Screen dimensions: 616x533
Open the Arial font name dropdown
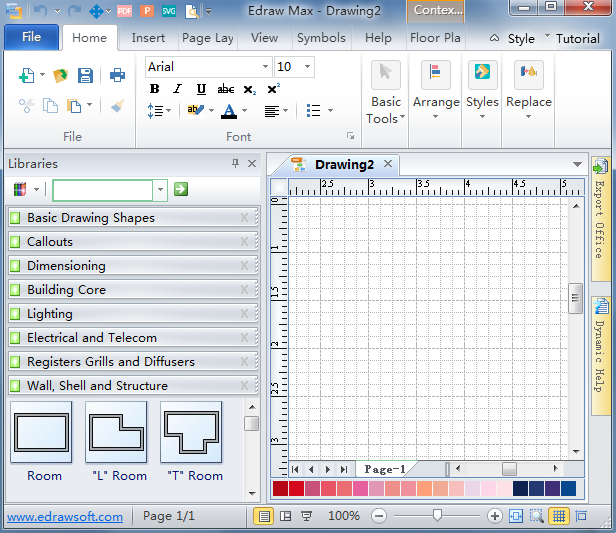click(265, 67)
